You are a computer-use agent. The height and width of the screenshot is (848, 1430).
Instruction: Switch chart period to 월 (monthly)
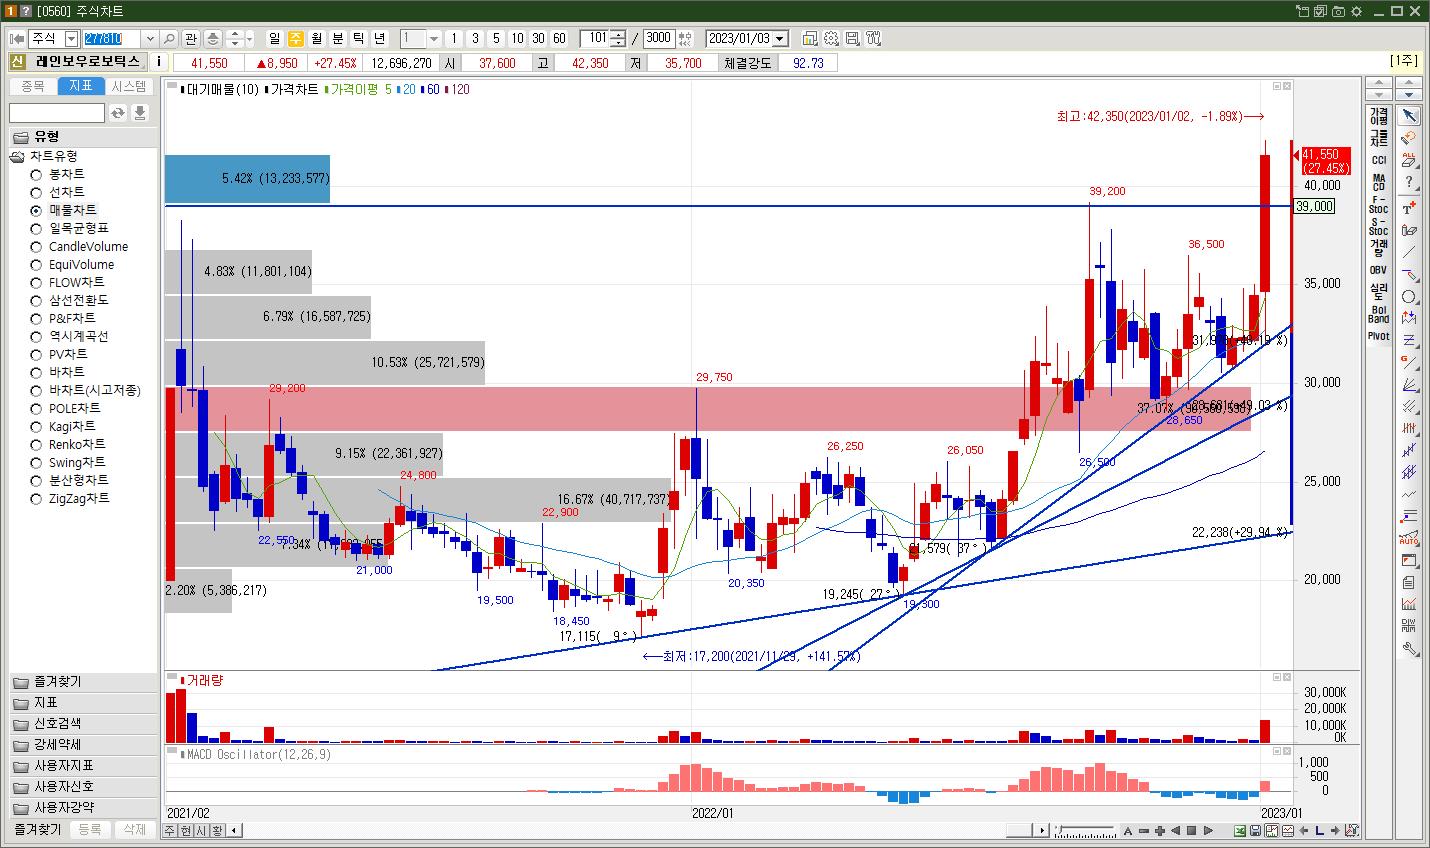pos(317,39)
